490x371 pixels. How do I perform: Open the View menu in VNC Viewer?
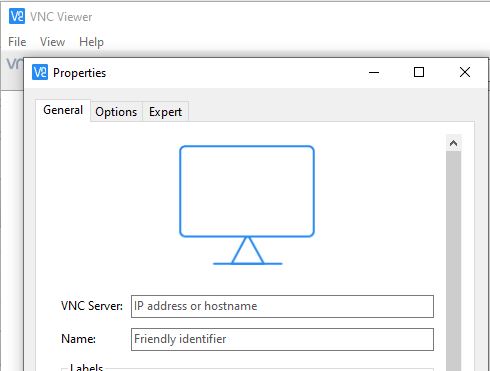pyautogui.click(x=52, y=42)
